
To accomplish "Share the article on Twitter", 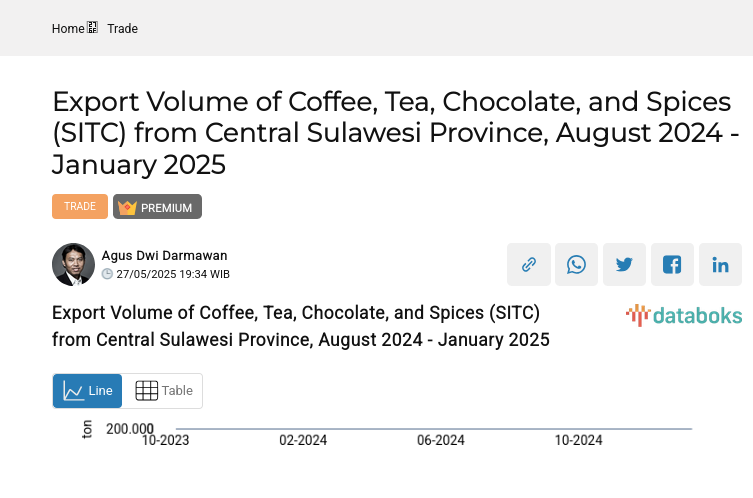I will (625, 265).
